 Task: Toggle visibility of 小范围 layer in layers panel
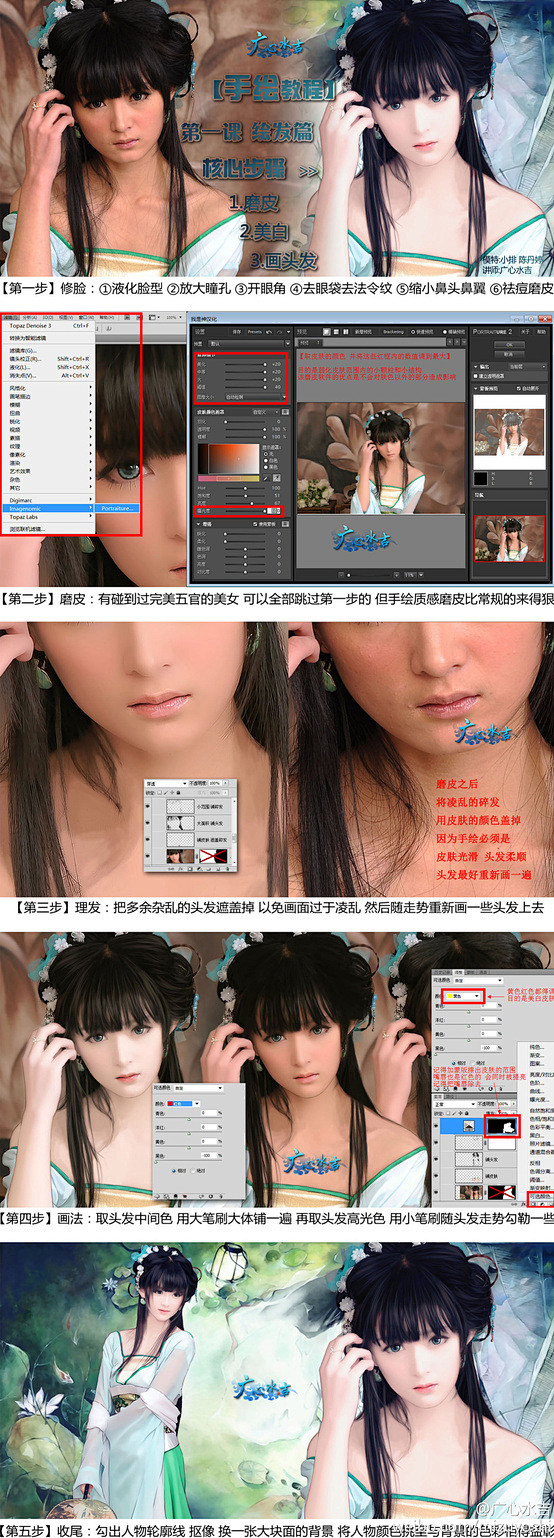(x=149, y=806)
